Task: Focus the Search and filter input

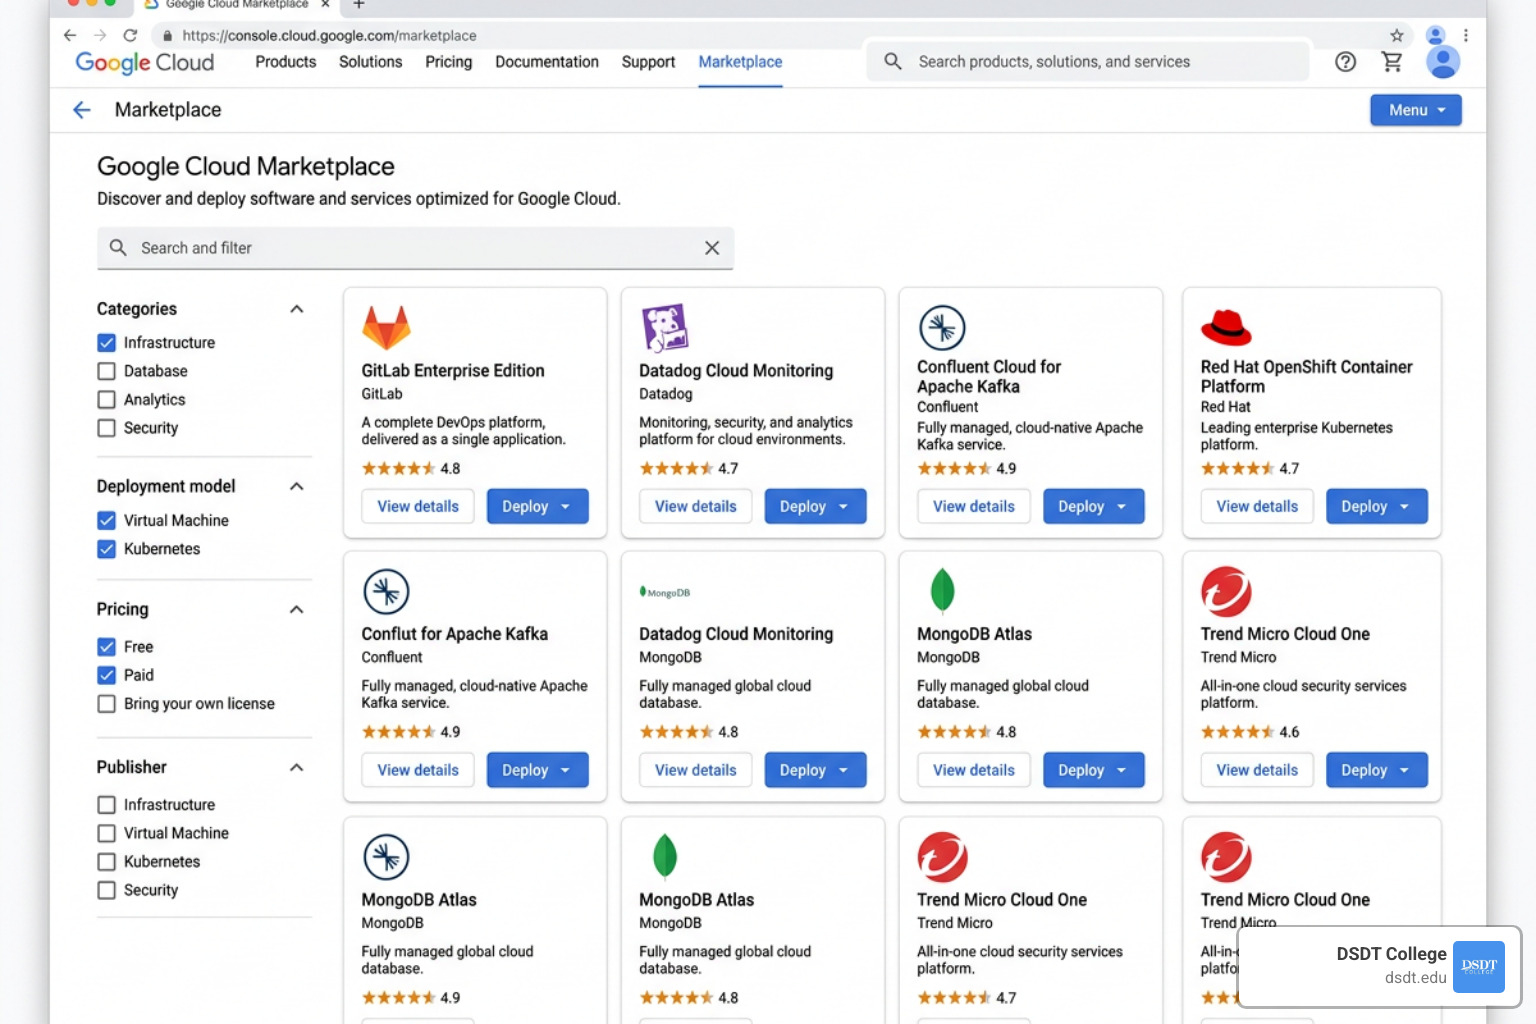Action: click(x=415, y=248)
